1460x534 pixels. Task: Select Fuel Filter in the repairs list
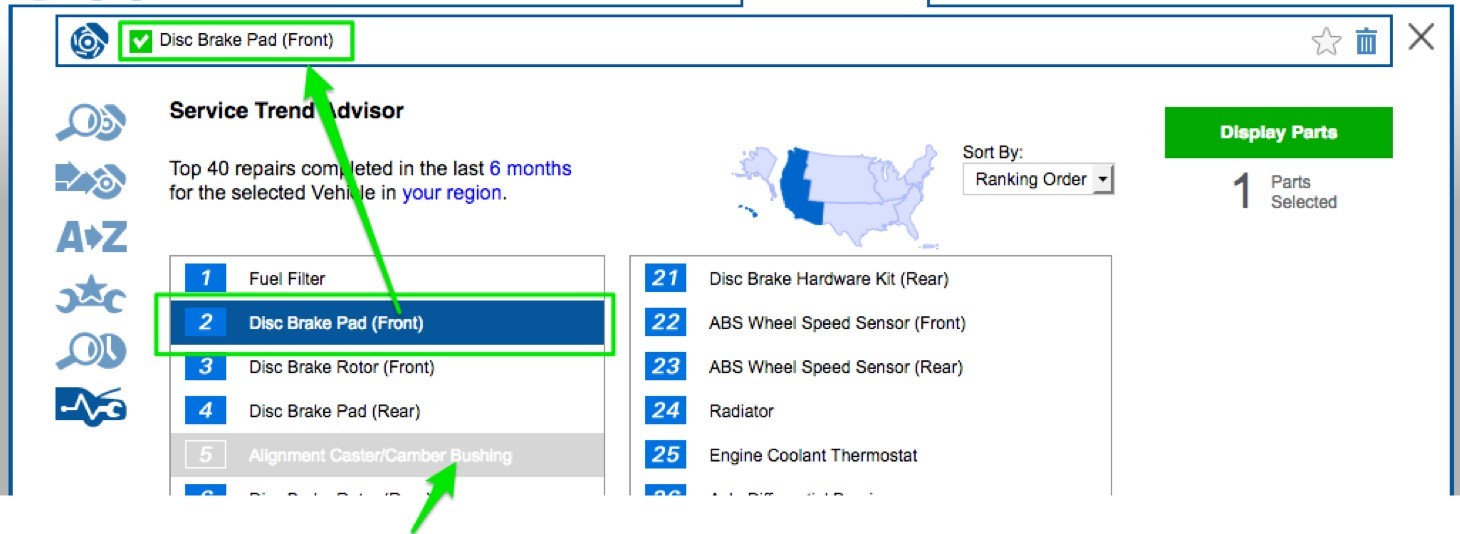tap(287, 279)
